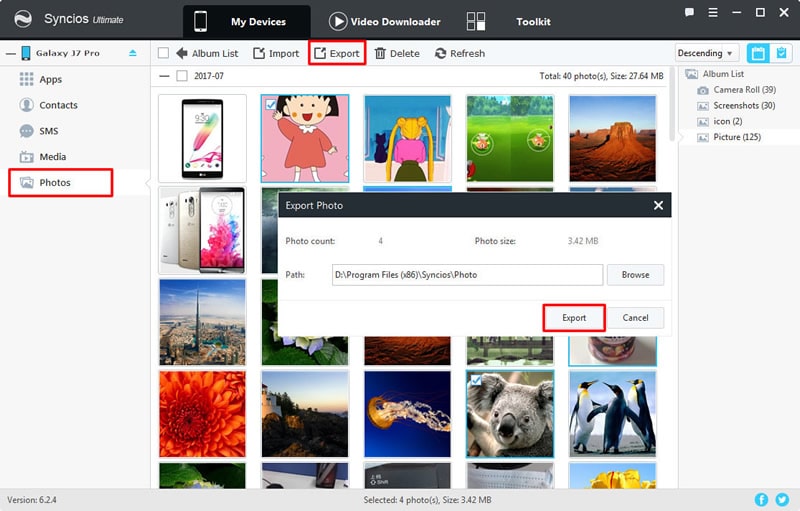Screen dimensions: 800x511
Task: Open the hamburger menu icon
Action: [x=713, y=12]
